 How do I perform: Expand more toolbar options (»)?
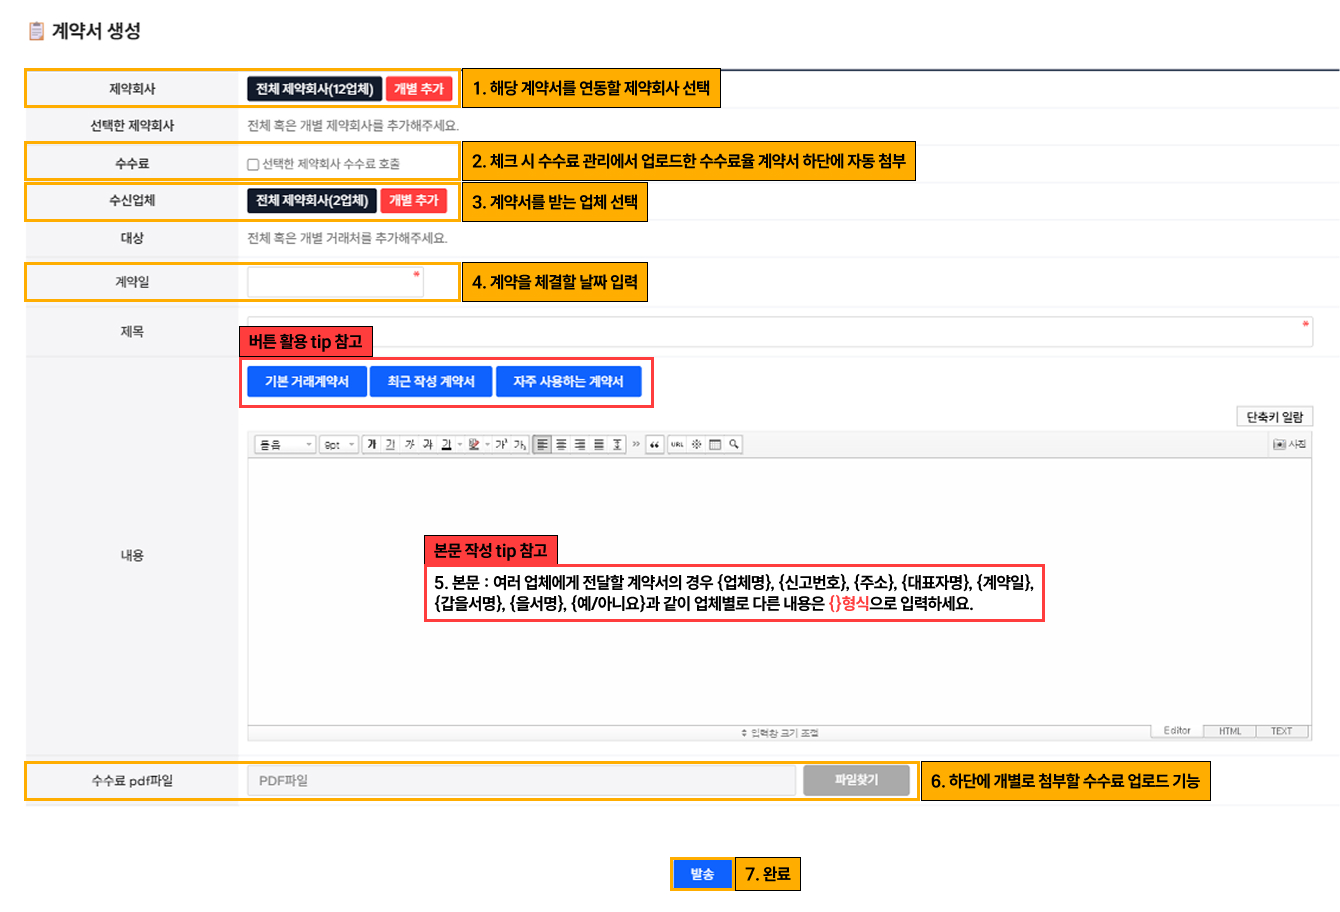coord(636,444)
